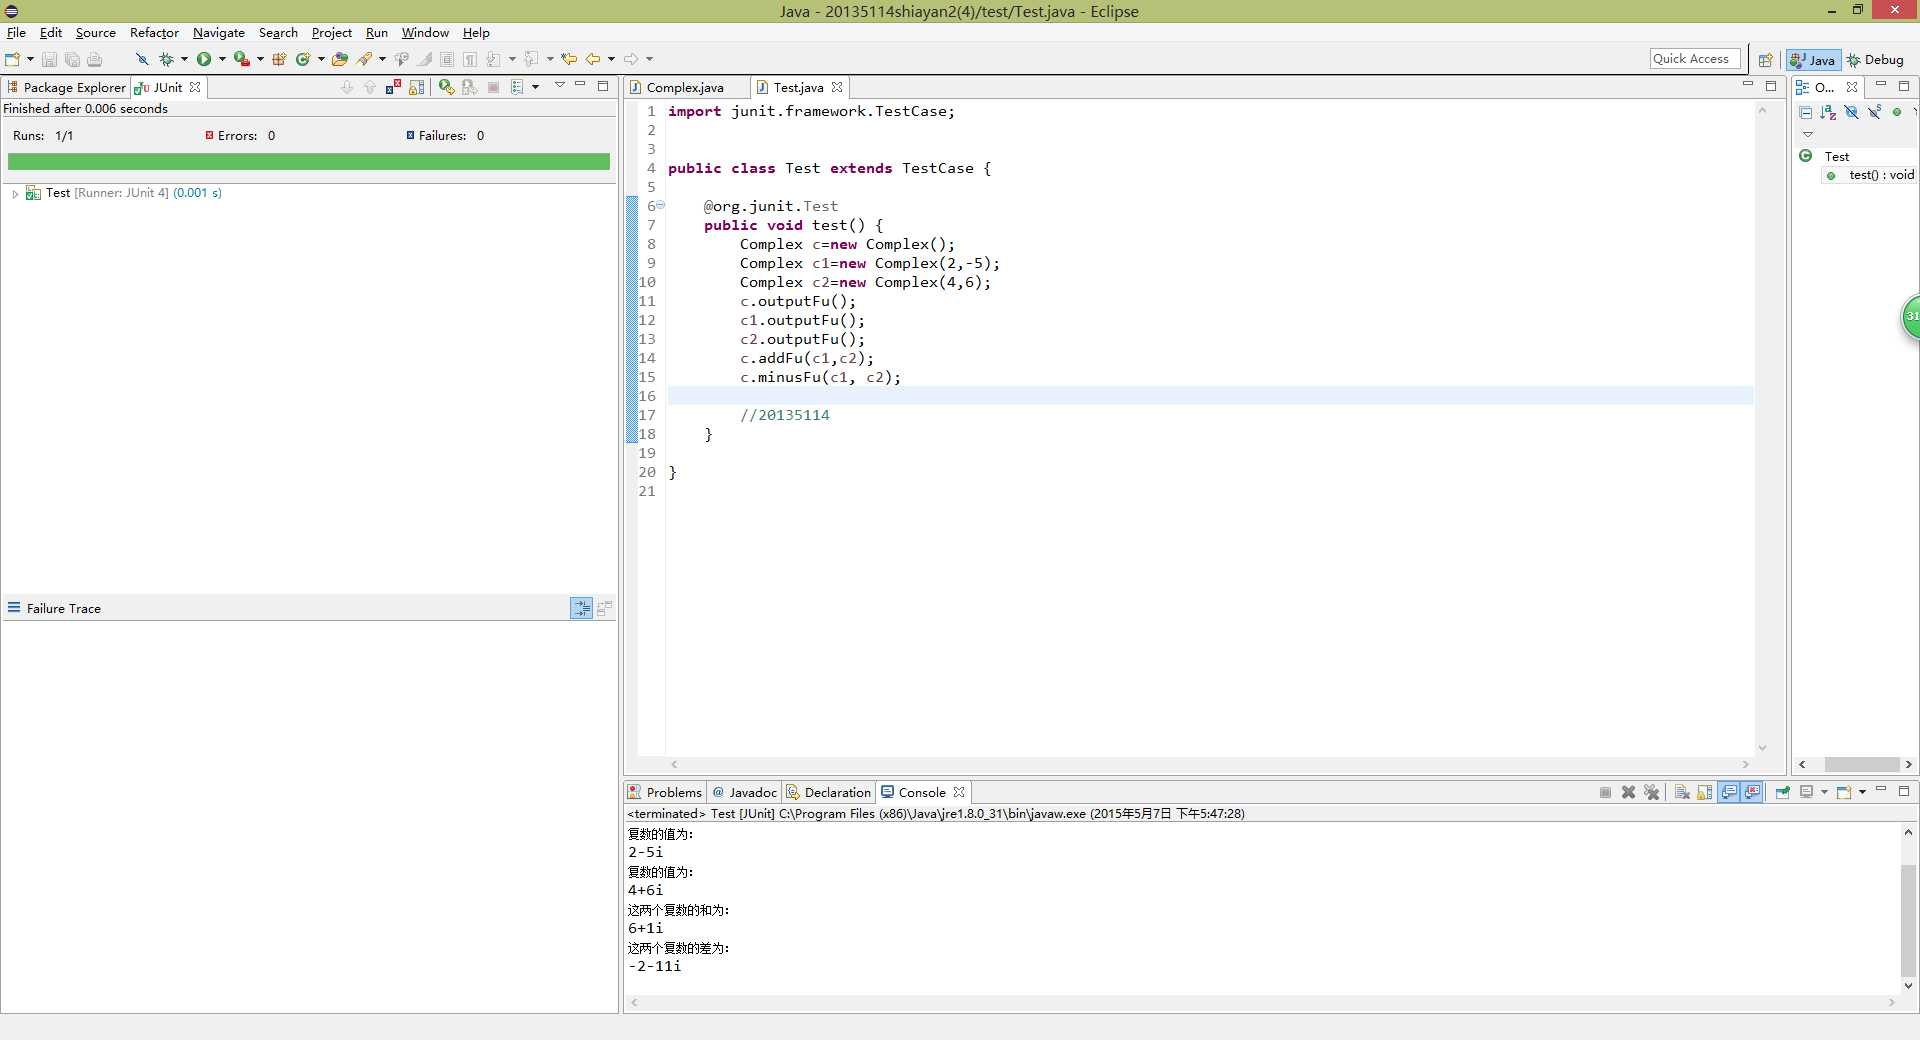Collapse the test() method fold marker at line 6
Screen dimensions: 1920x1040
pos(660,205)
